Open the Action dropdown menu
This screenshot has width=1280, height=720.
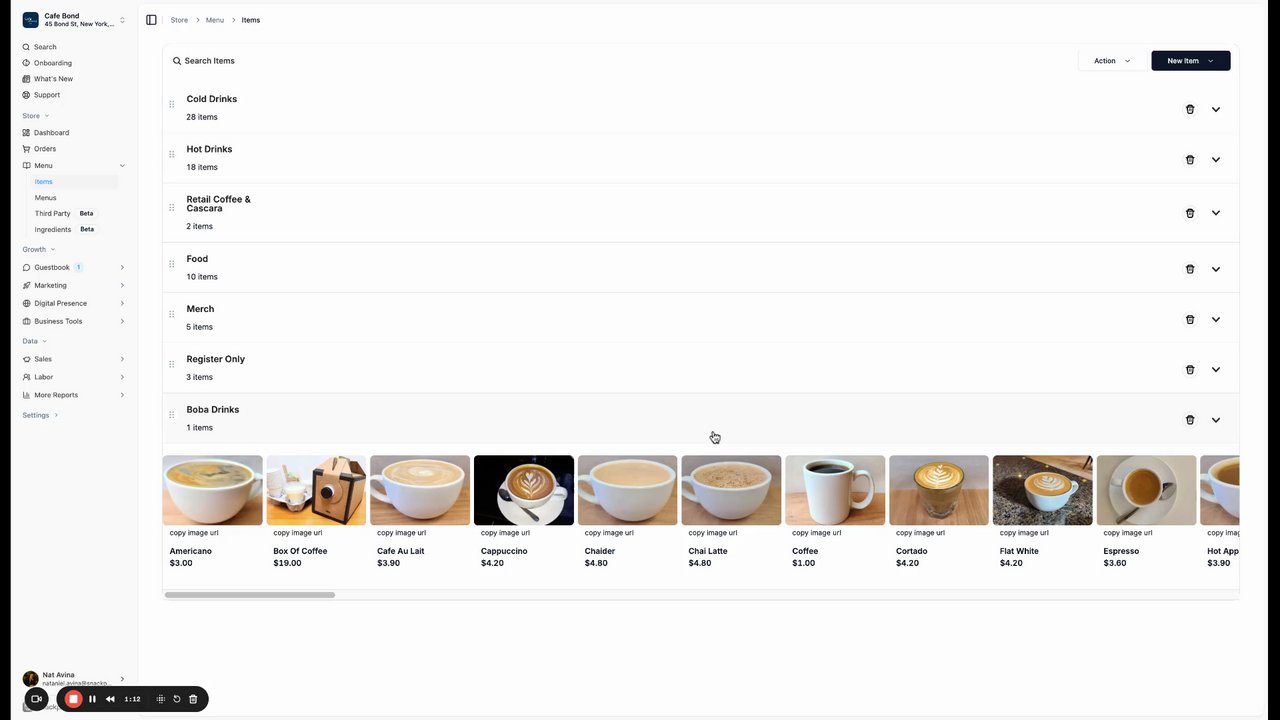[1112, 61]
